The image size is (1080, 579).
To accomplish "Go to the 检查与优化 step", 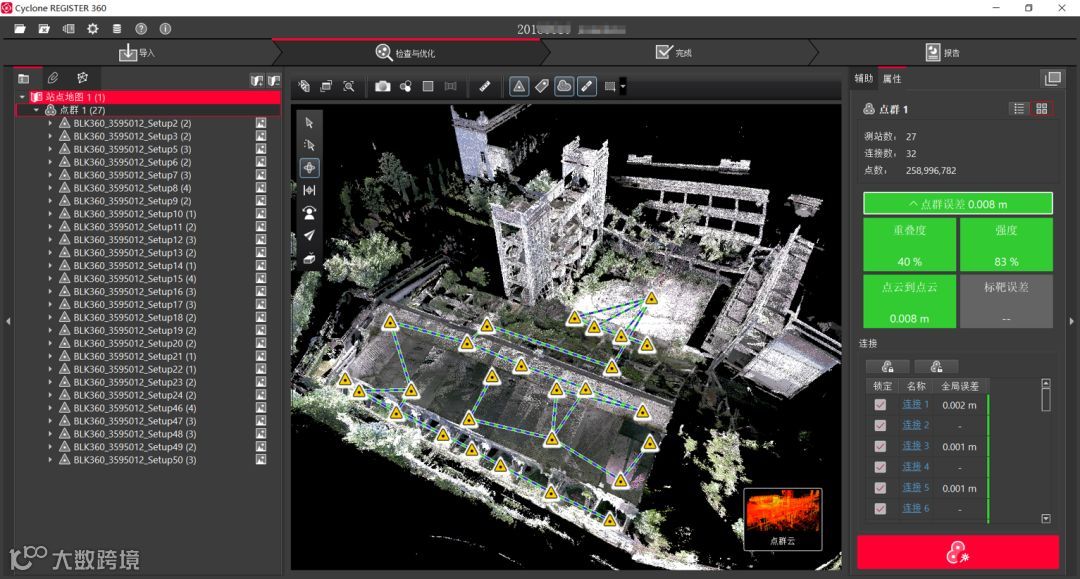I will [x=405, y=52].
